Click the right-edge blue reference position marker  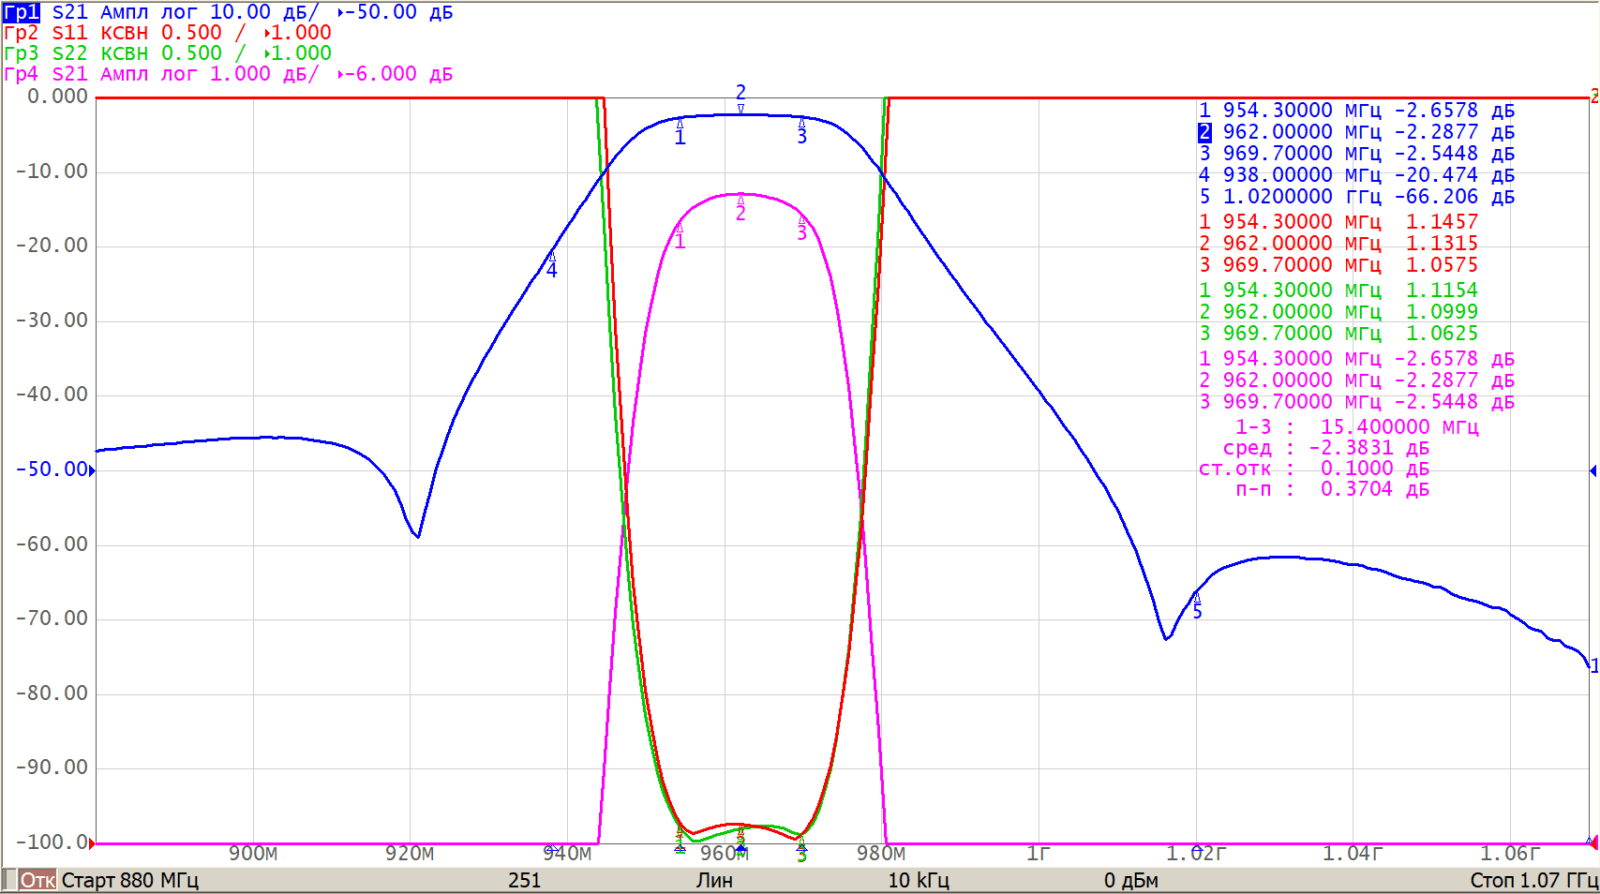[1593, 470]
